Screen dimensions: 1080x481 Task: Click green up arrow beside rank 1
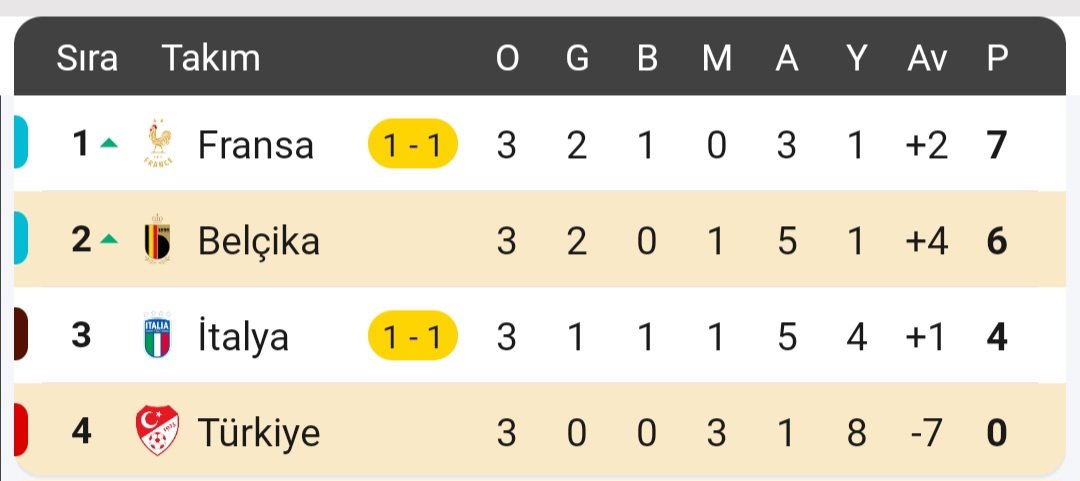(x=109, y=144)
